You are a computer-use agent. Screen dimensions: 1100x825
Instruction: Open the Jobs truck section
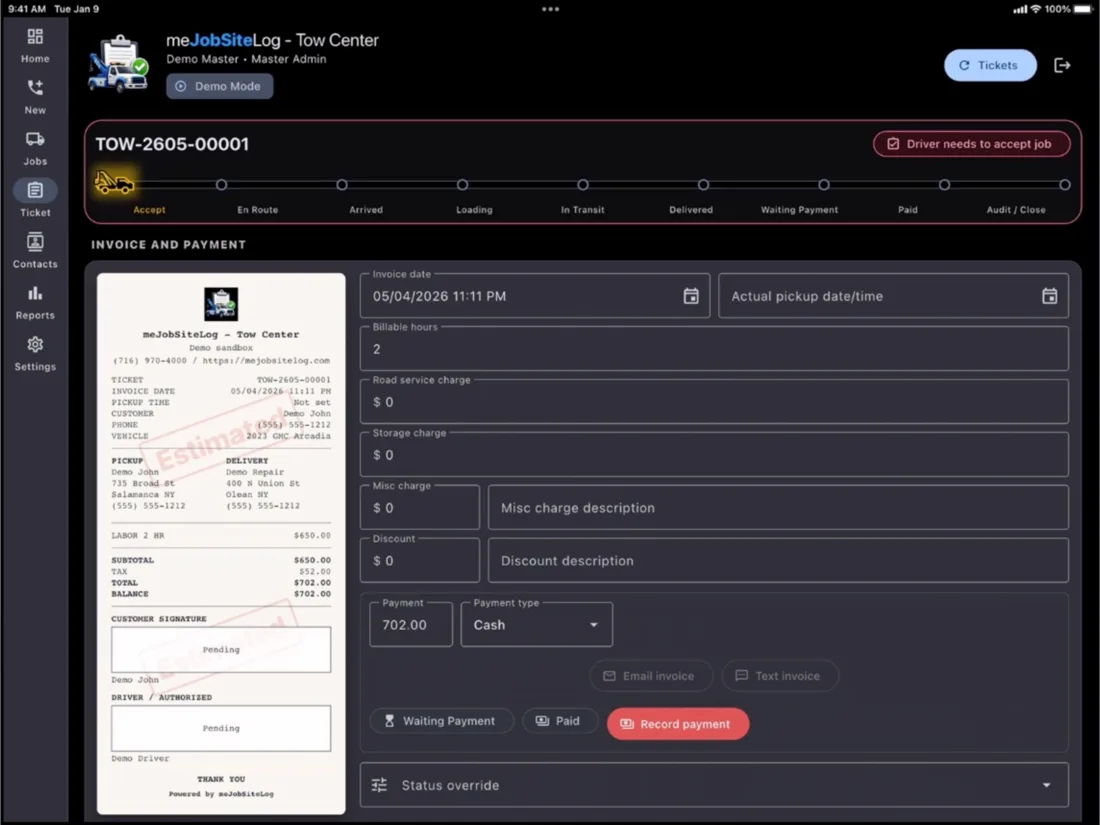[x=35, y=148]
